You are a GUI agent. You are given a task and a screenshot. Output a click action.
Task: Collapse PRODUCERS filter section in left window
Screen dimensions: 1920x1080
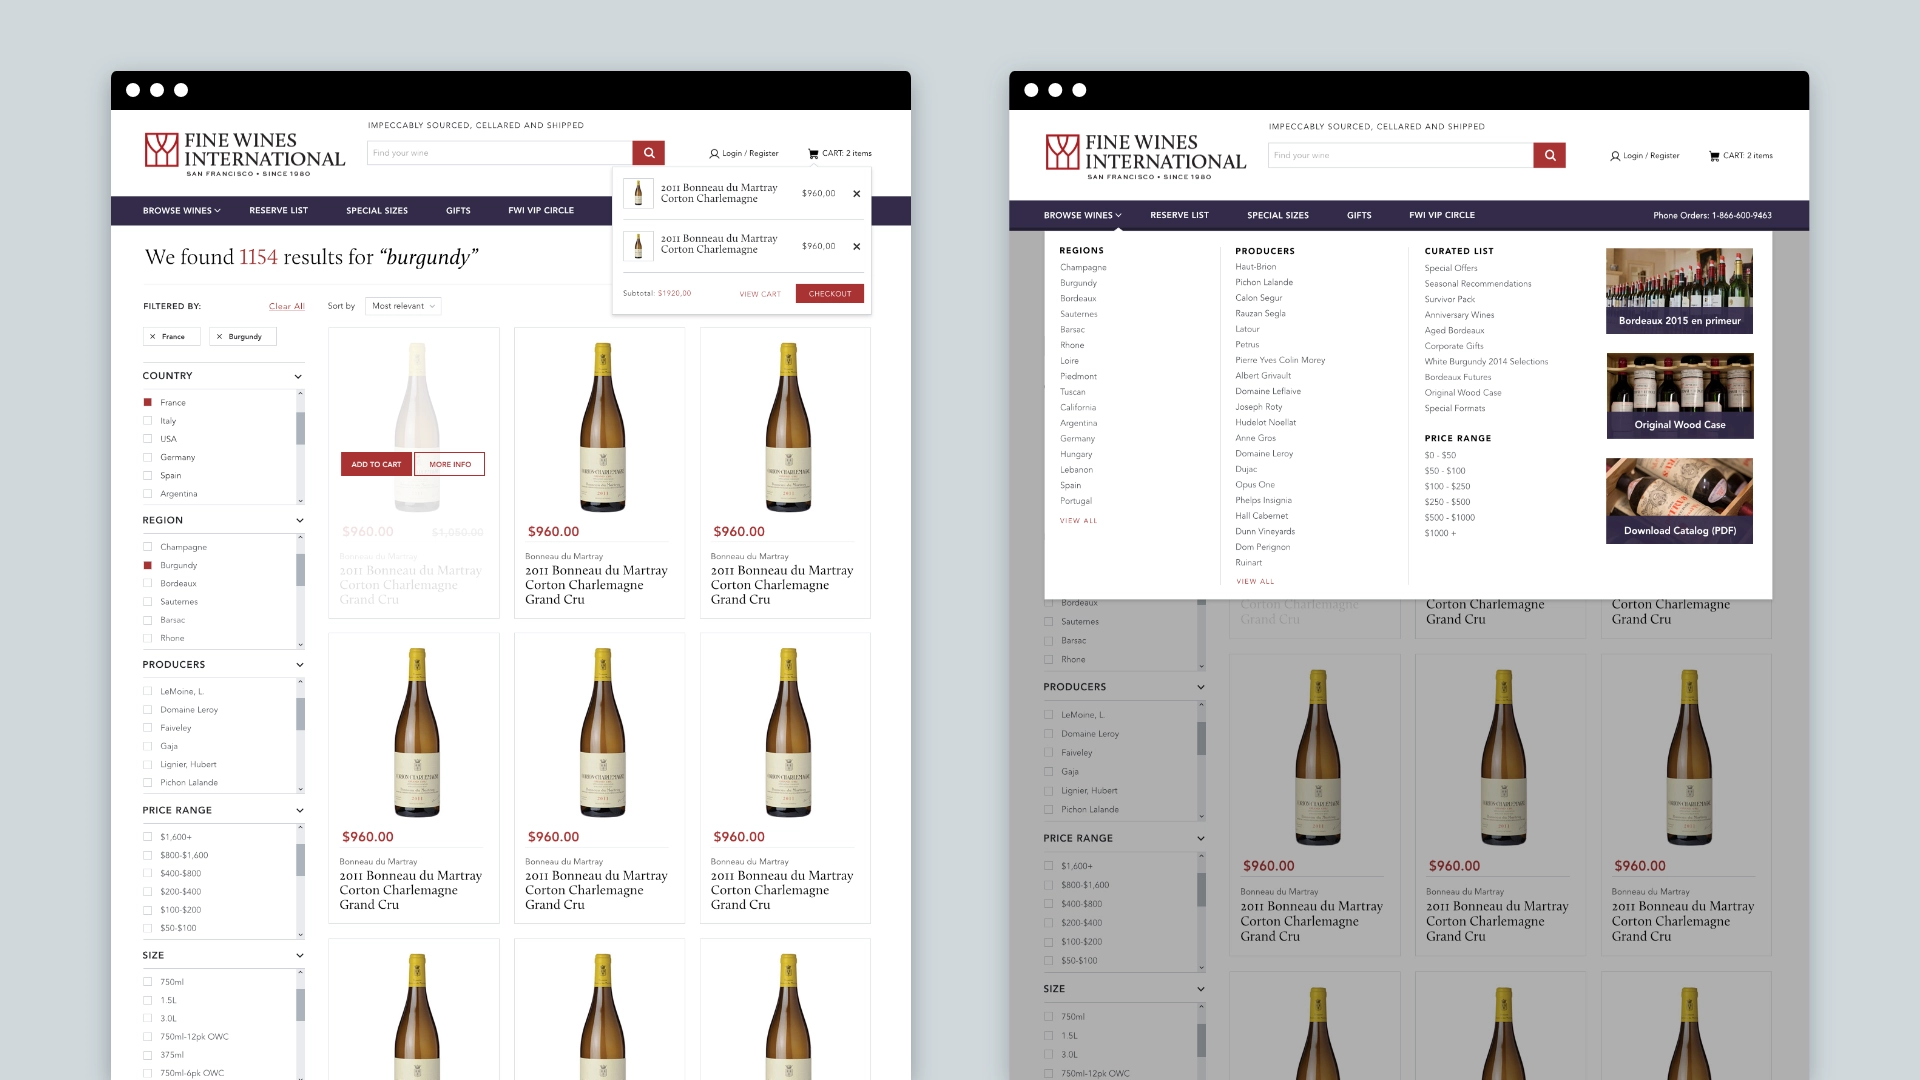[298, 665]
